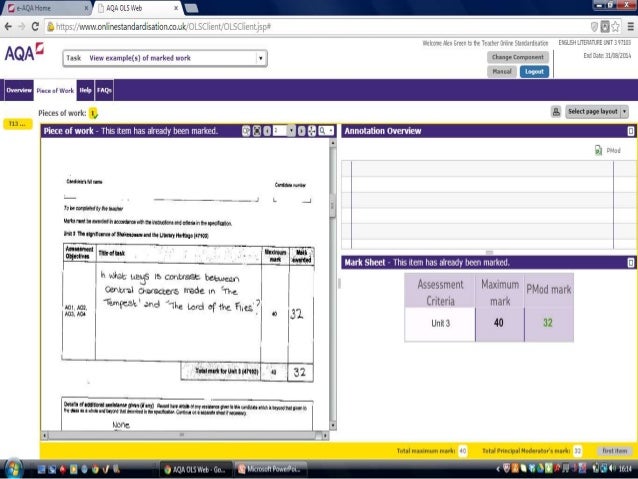
Task: Go to previous page of the work
Action: [267, 131]
